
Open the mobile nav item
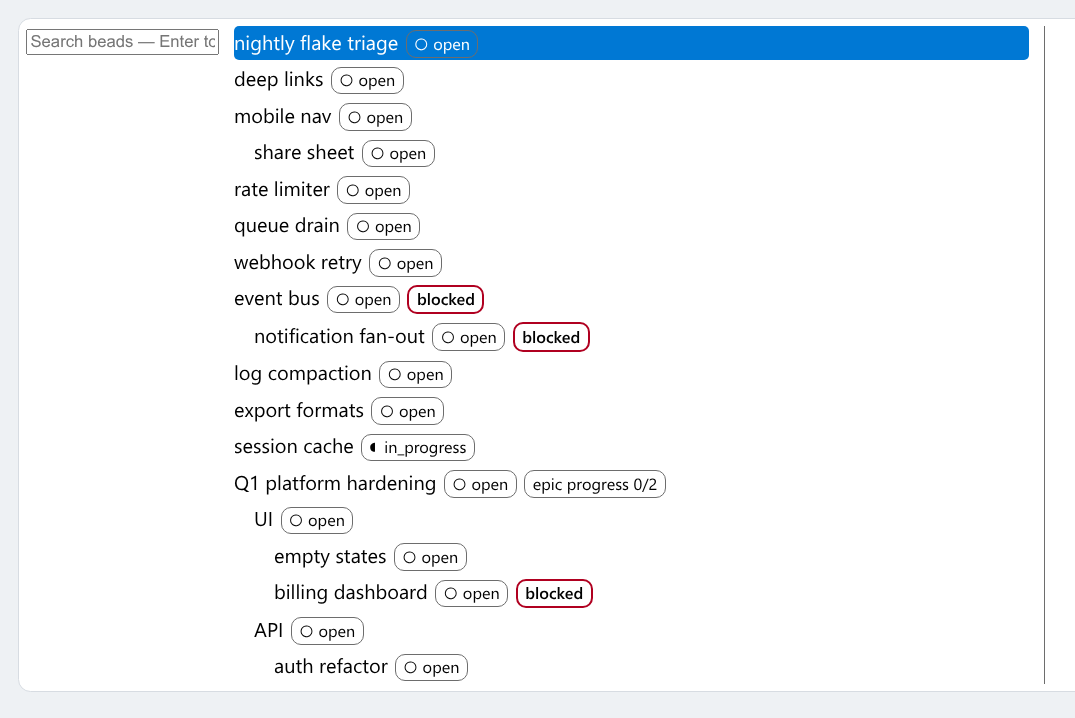pos(631,117)
